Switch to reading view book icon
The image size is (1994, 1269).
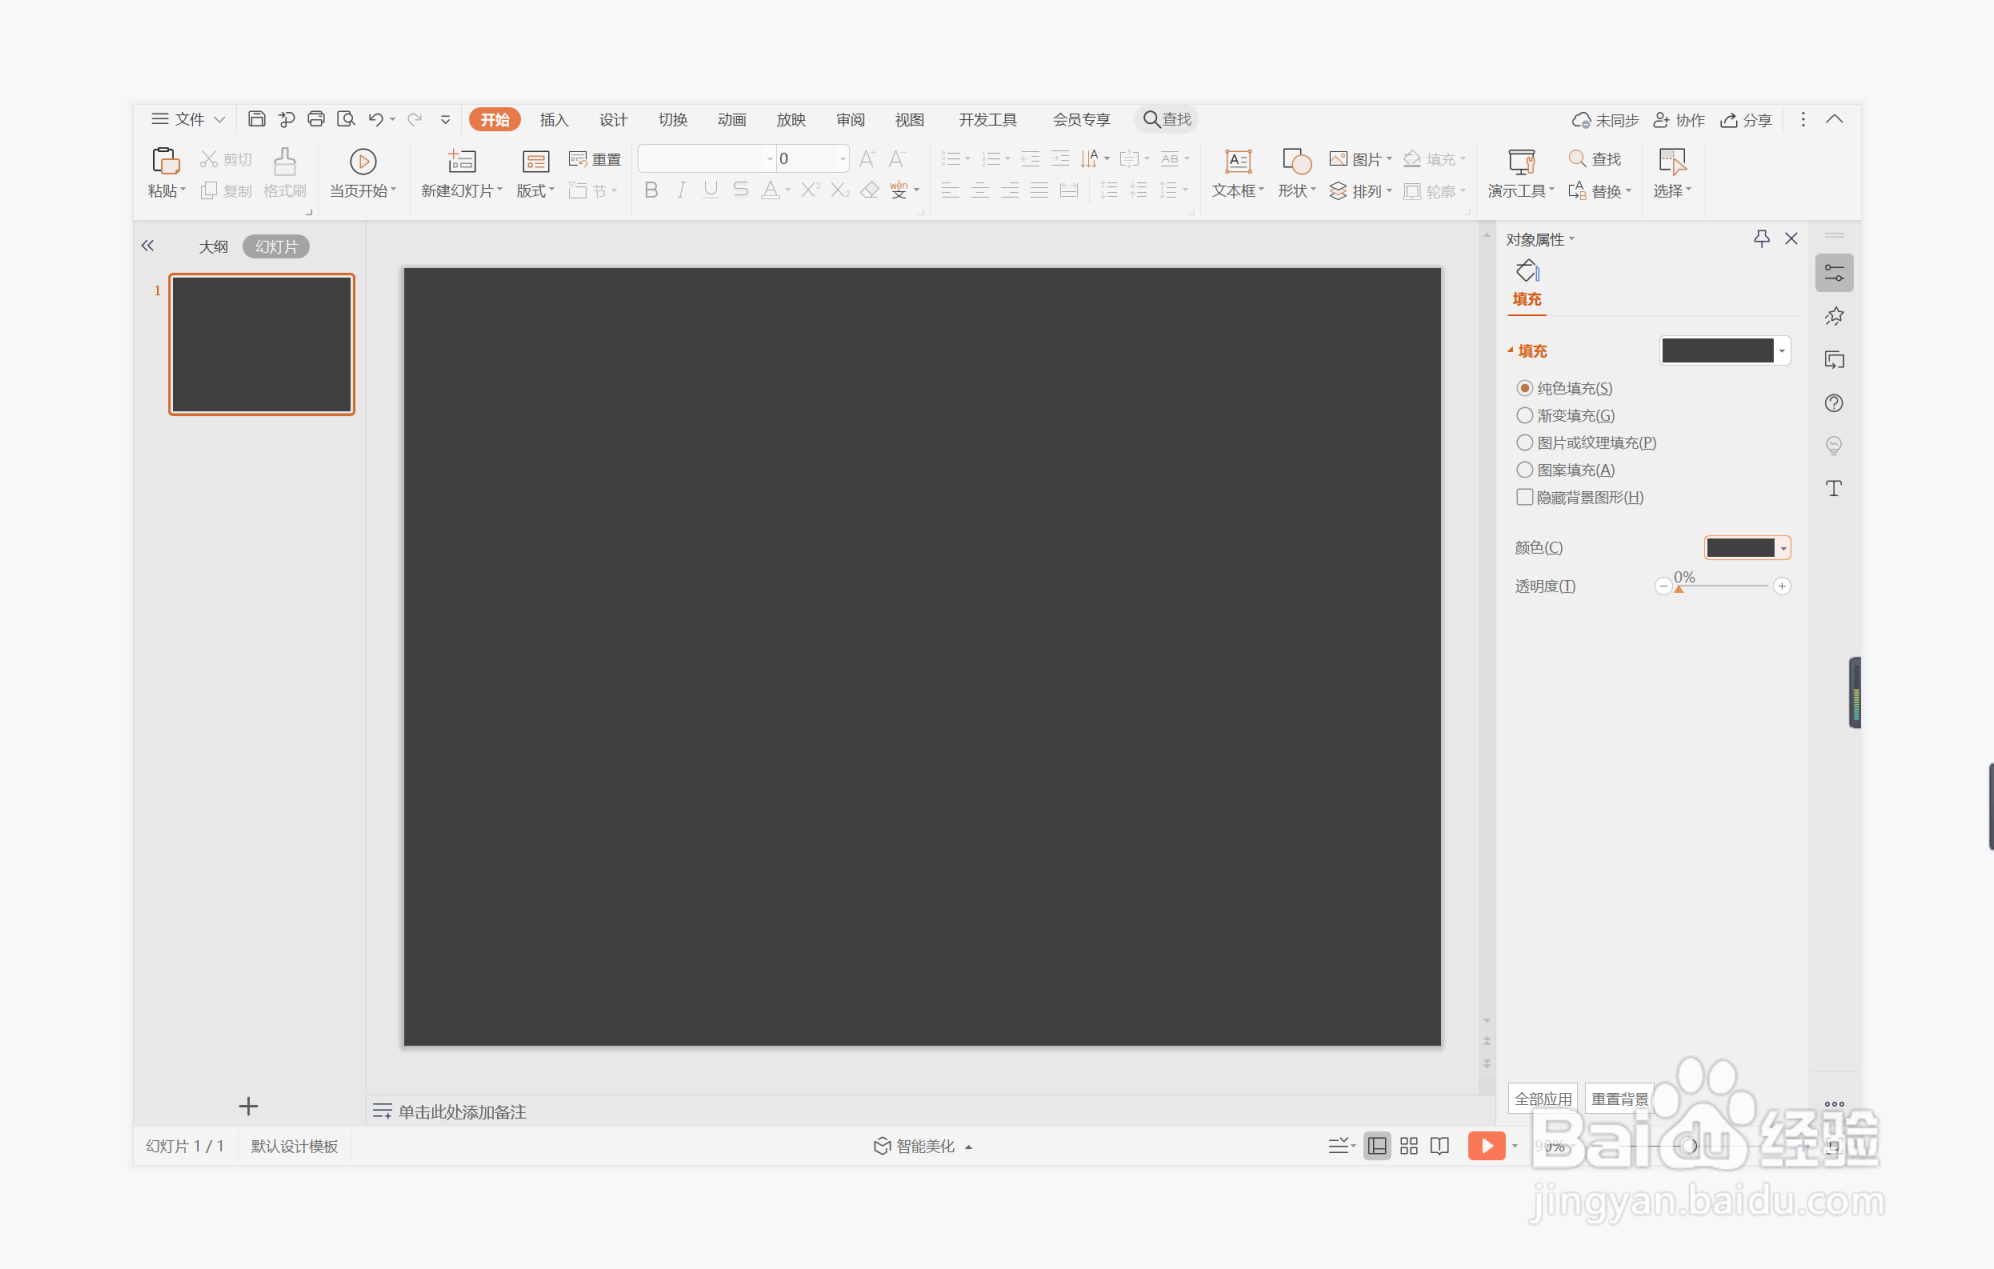1440,1146
